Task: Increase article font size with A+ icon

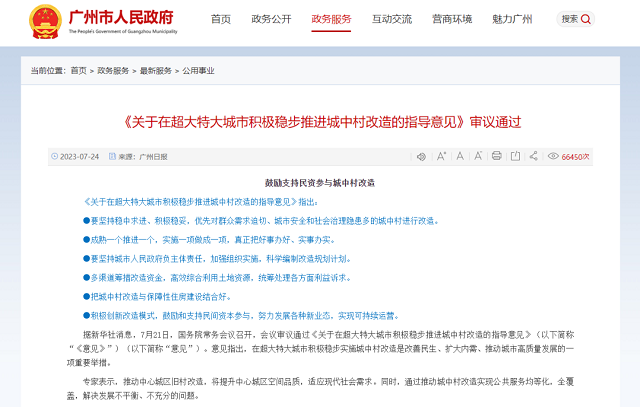Action: (x=440, y=156)
